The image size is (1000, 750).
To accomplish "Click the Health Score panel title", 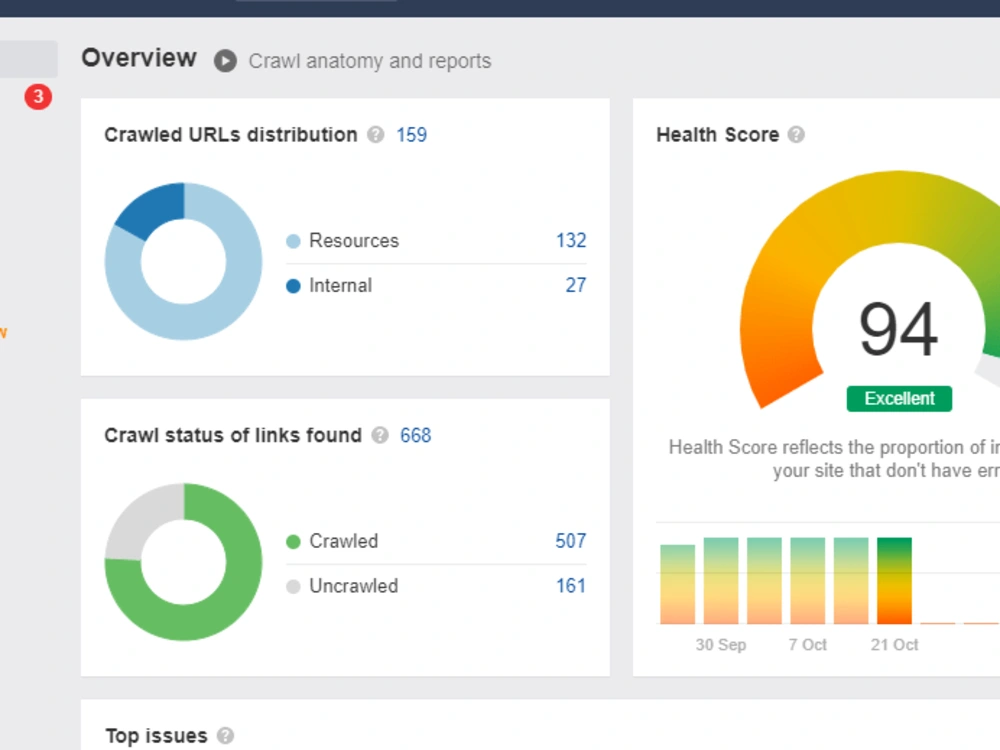I will 717,135.
